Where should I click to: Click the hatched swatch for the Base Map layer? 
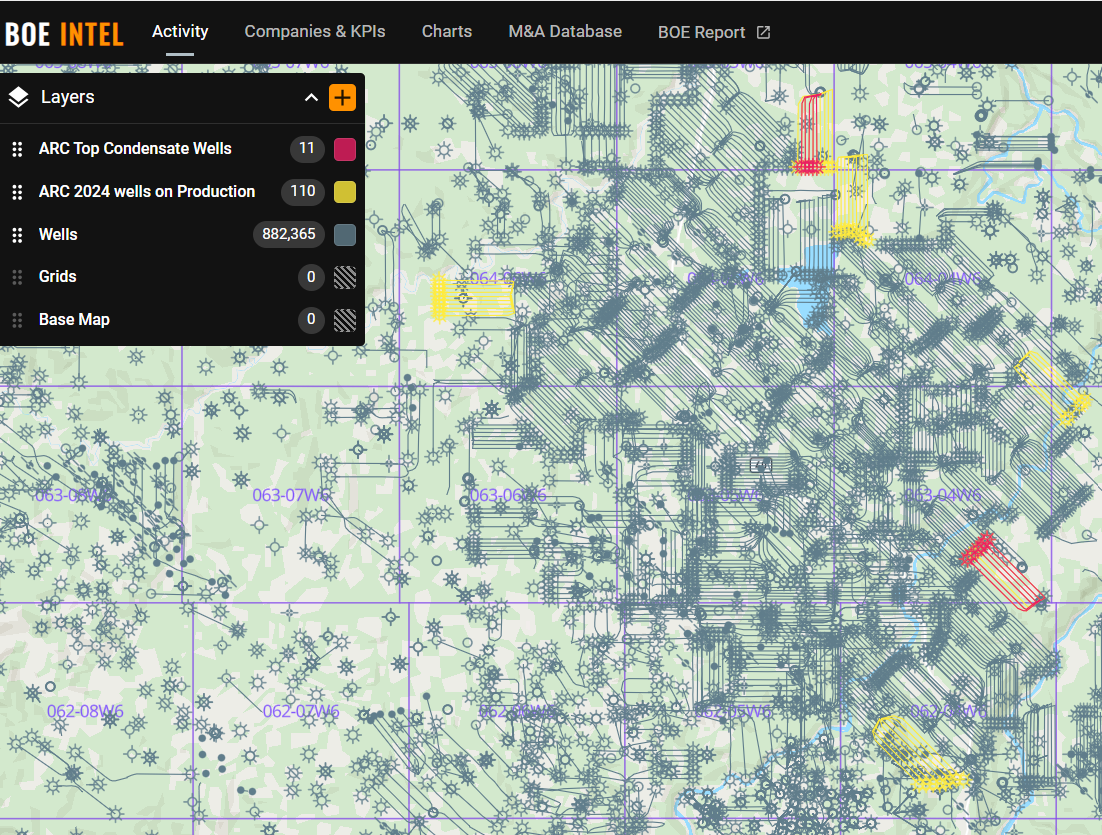(x=344, y=320)
